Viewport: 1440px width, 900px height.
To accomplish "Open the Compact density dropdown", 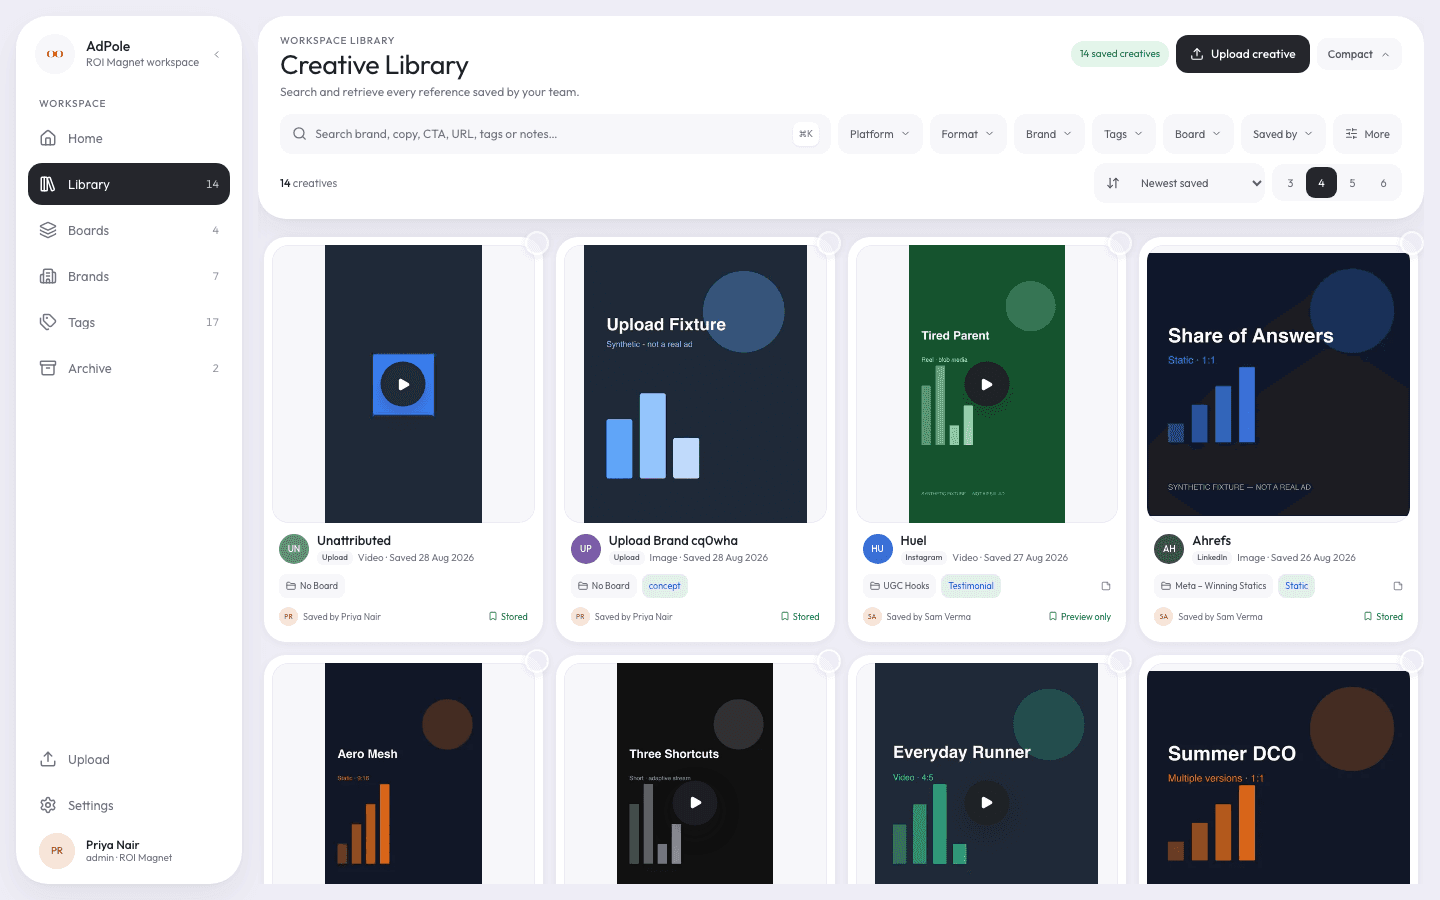I will point(1359,54).
